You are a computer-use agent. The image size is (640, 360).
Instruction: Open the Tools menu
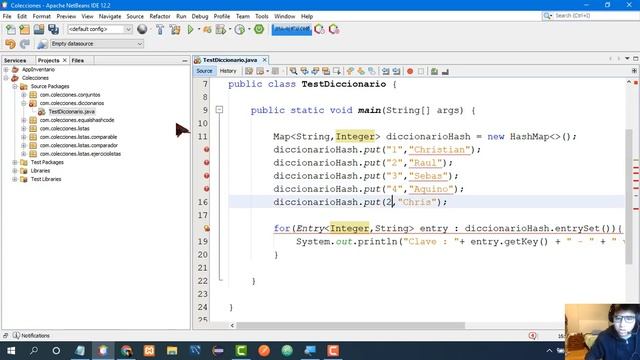click(262, 16)
